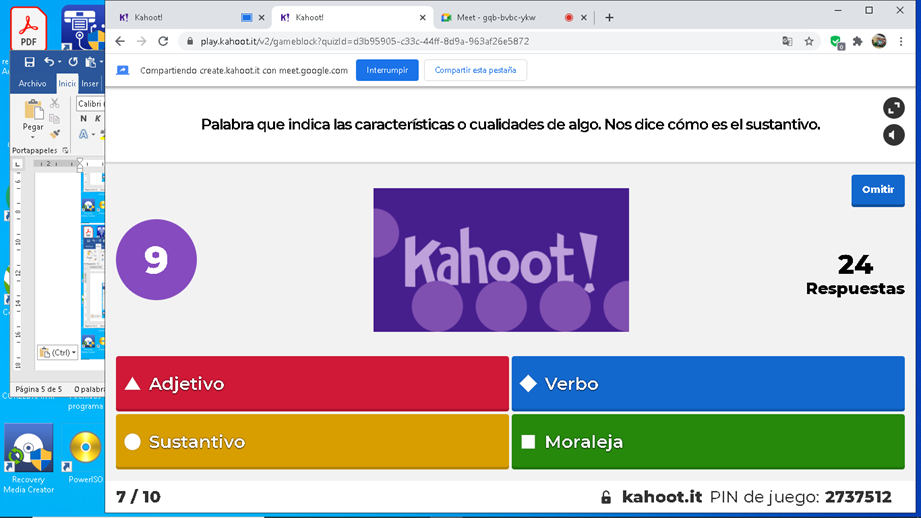Open Portapapeles dialog launcher in Word

click(x=65, y=150)
